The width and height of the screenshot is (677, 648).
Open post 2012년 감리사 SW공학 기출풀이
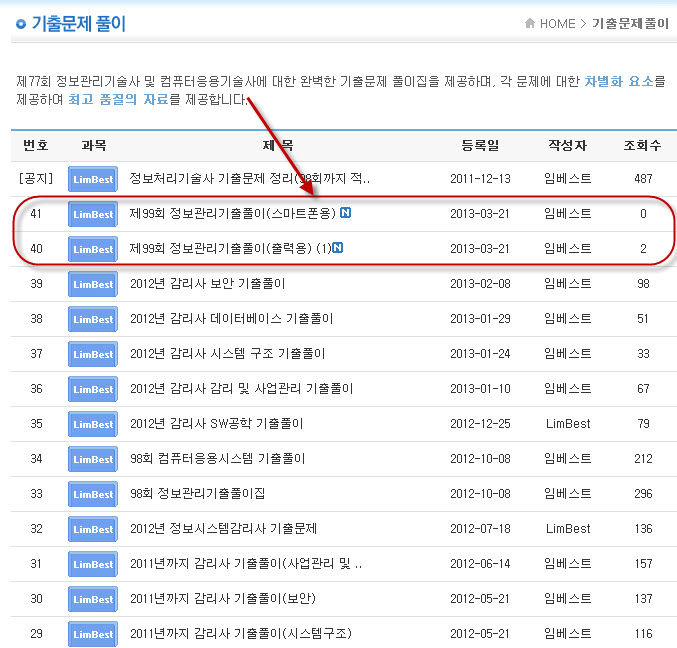click(x=216, y=424)
